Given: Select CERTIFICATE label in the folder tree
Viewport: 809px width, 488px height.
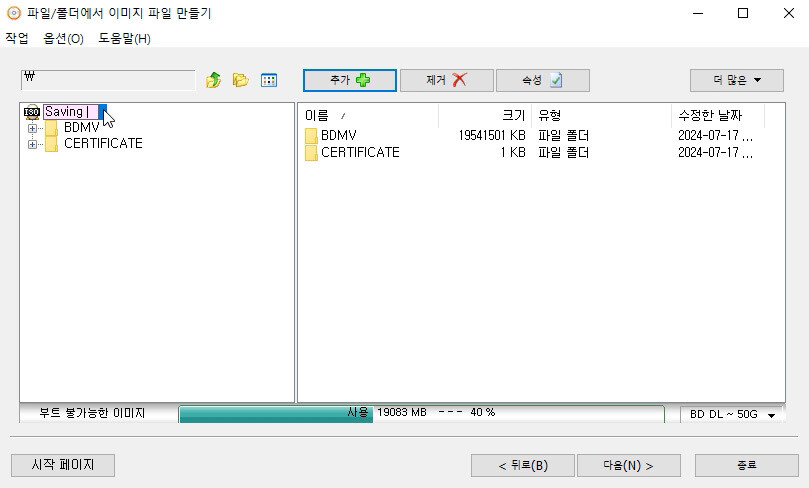Looking at the screenshot, I should click(103, 144).
